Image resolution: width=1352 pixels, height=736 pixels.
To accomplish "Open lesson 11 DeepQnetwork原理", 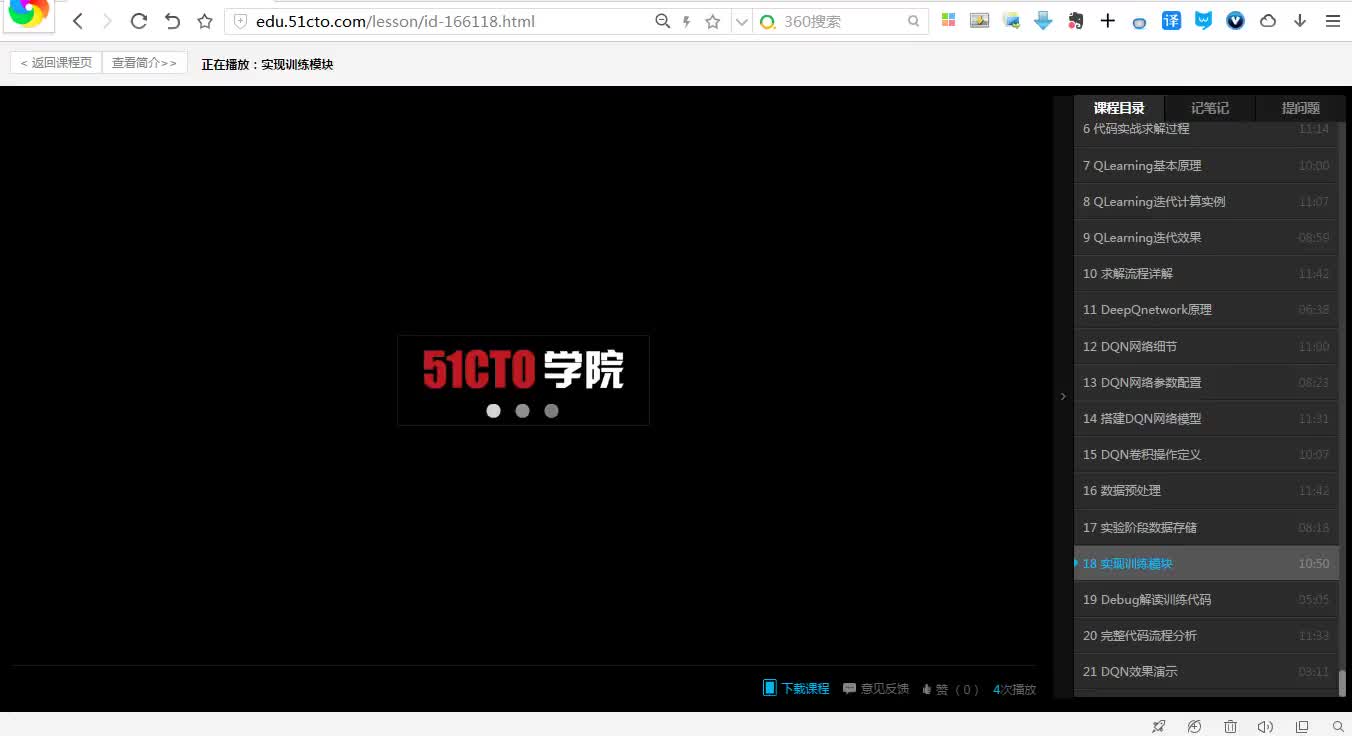I will pyautogui.click(x=1206, y=310).
